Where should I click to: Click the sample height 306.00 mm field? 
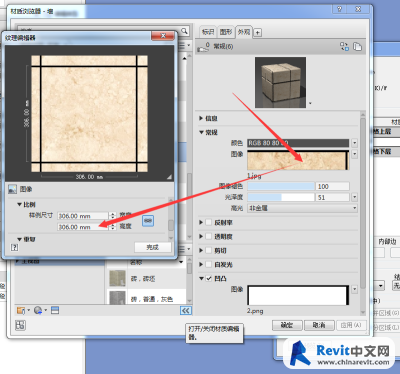point(83,227)
